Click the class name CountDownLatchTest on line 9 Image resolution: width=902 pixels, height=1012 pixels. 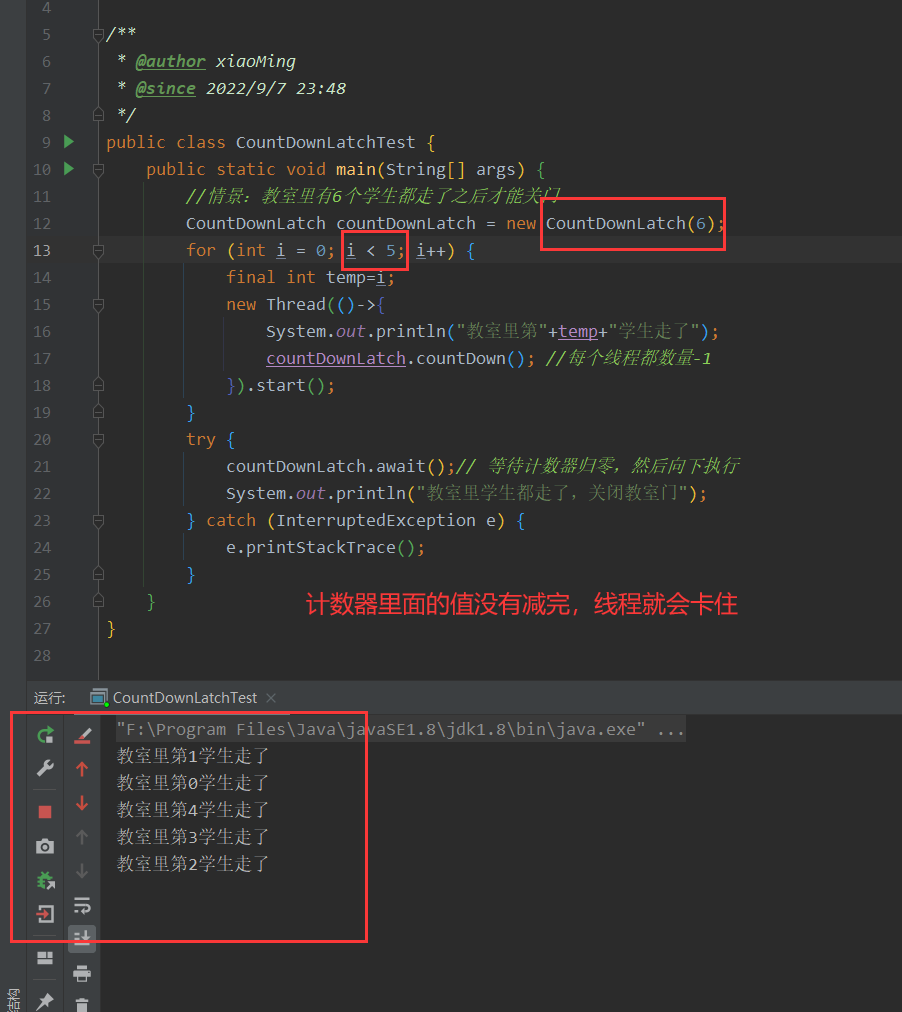[325, 142]
